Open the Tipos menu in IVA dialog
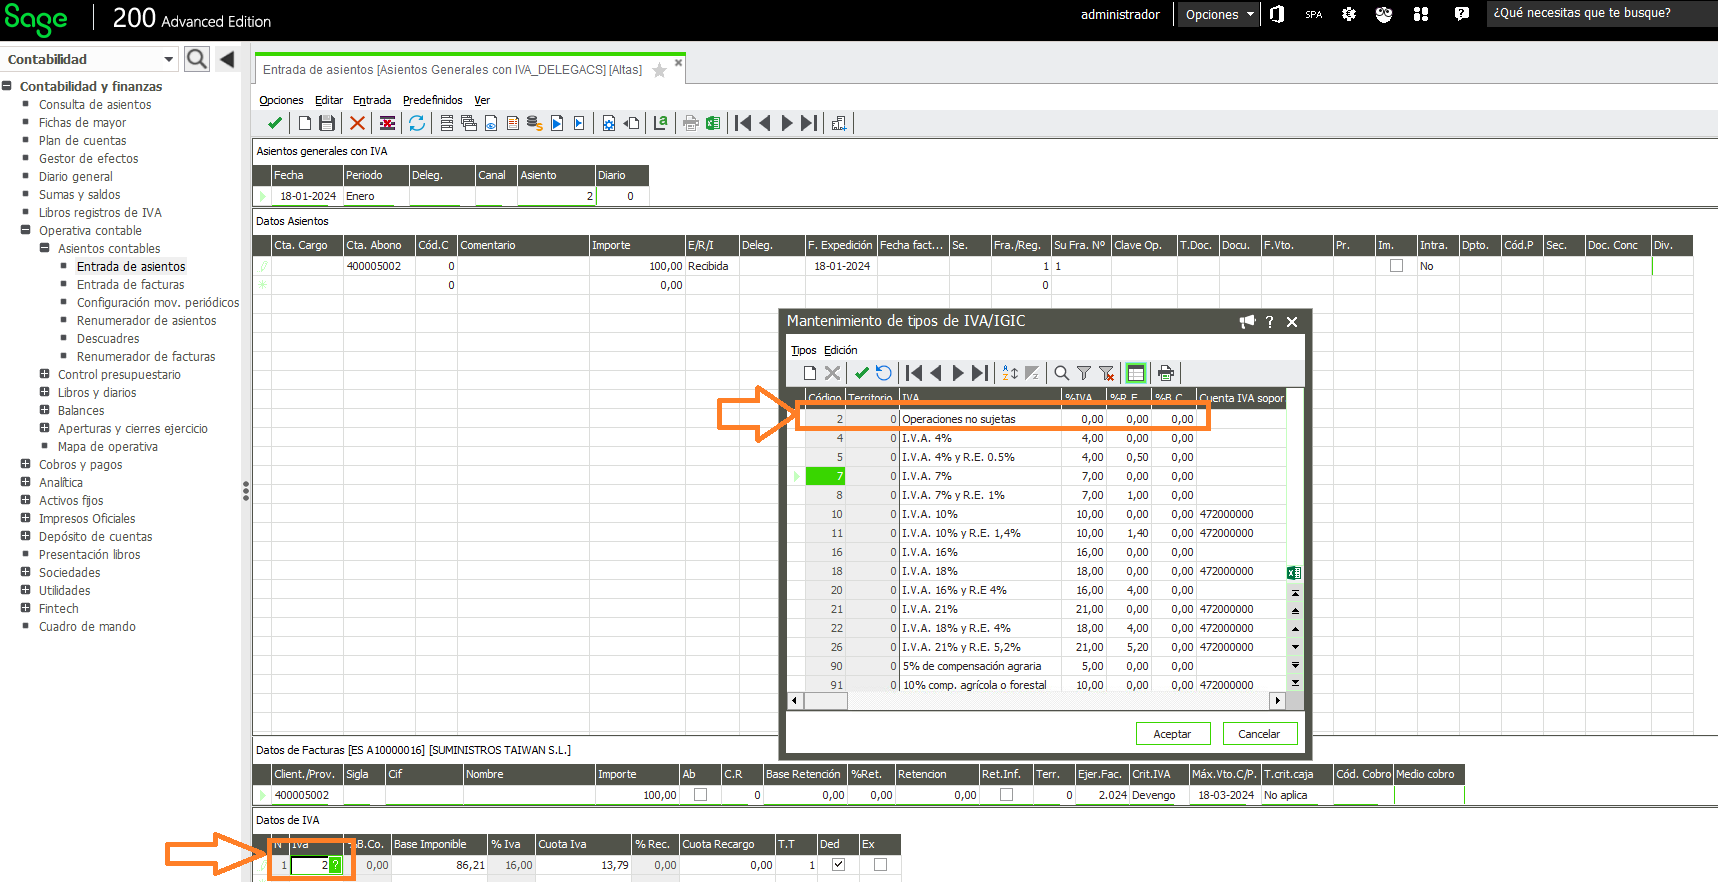Screen dimensions: 1718x882 point(804,350)
